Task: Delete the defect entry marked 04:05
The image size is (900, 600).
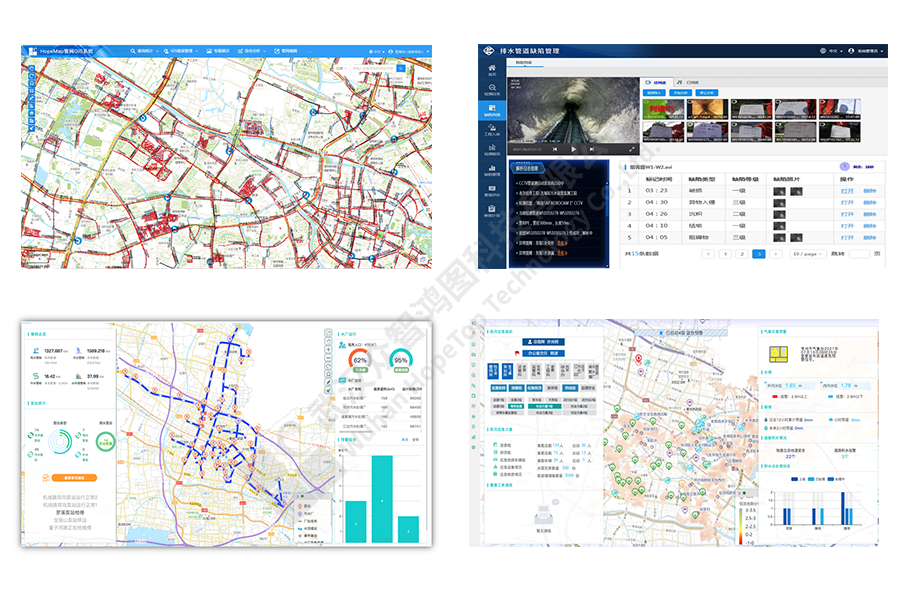Action: pyautogui.click(x=870, y=237)
